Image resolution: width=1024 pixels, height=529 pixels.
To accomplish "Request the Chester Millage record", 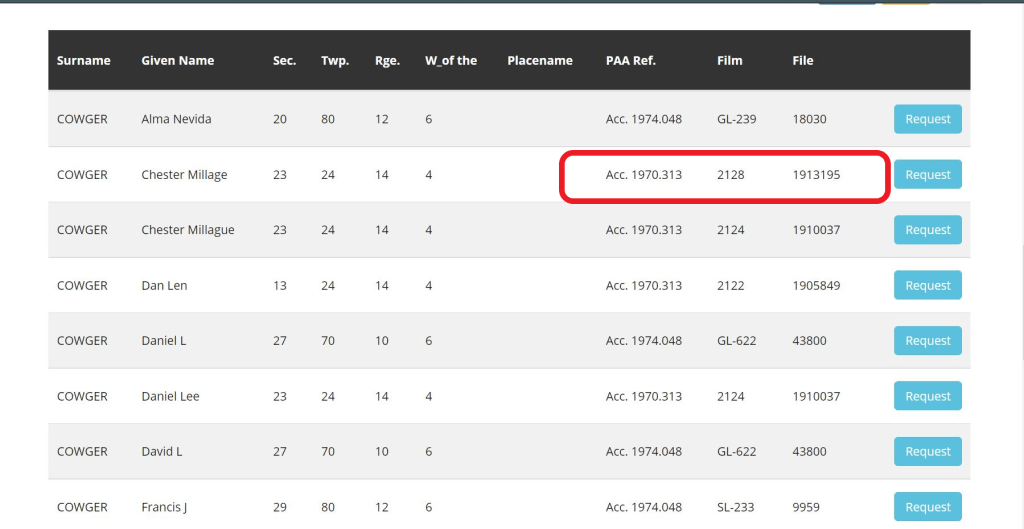I will click(x=927, y=175).
